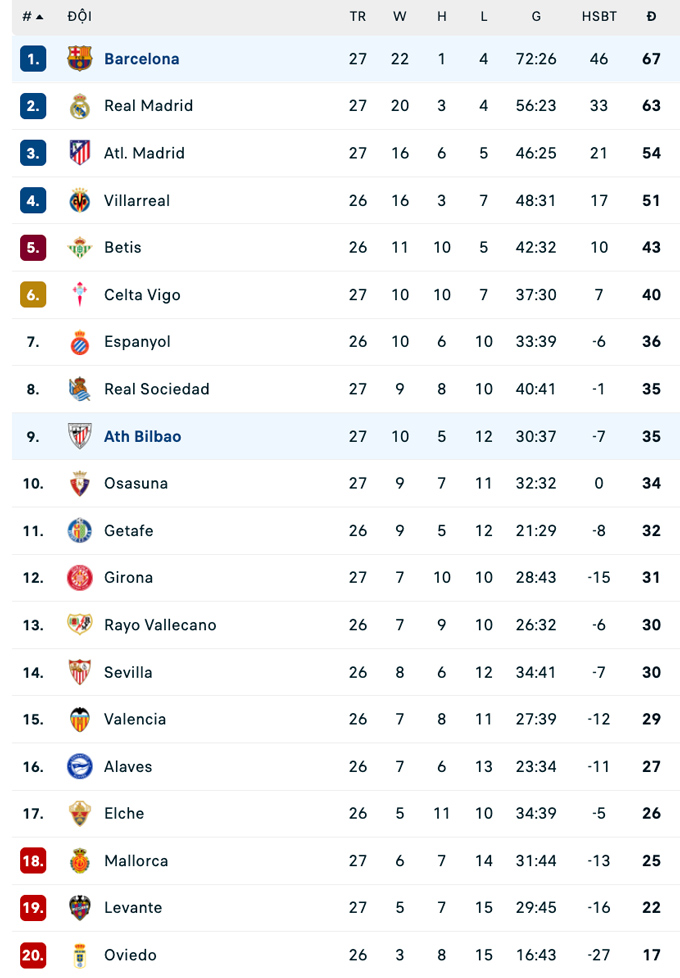Click the Sevilla team crest icon
680x978 pixels.
coord(80,672)
